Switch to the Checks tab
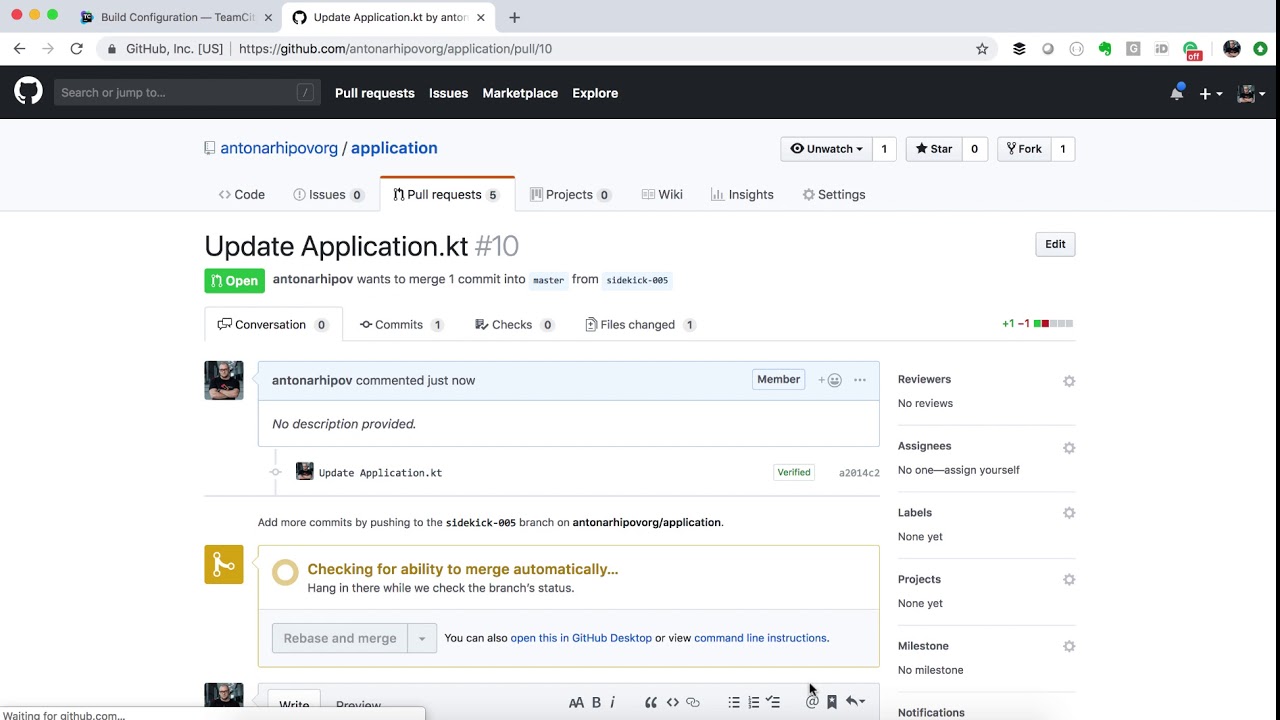The image size is (1280, 720). tap(514, 324)
